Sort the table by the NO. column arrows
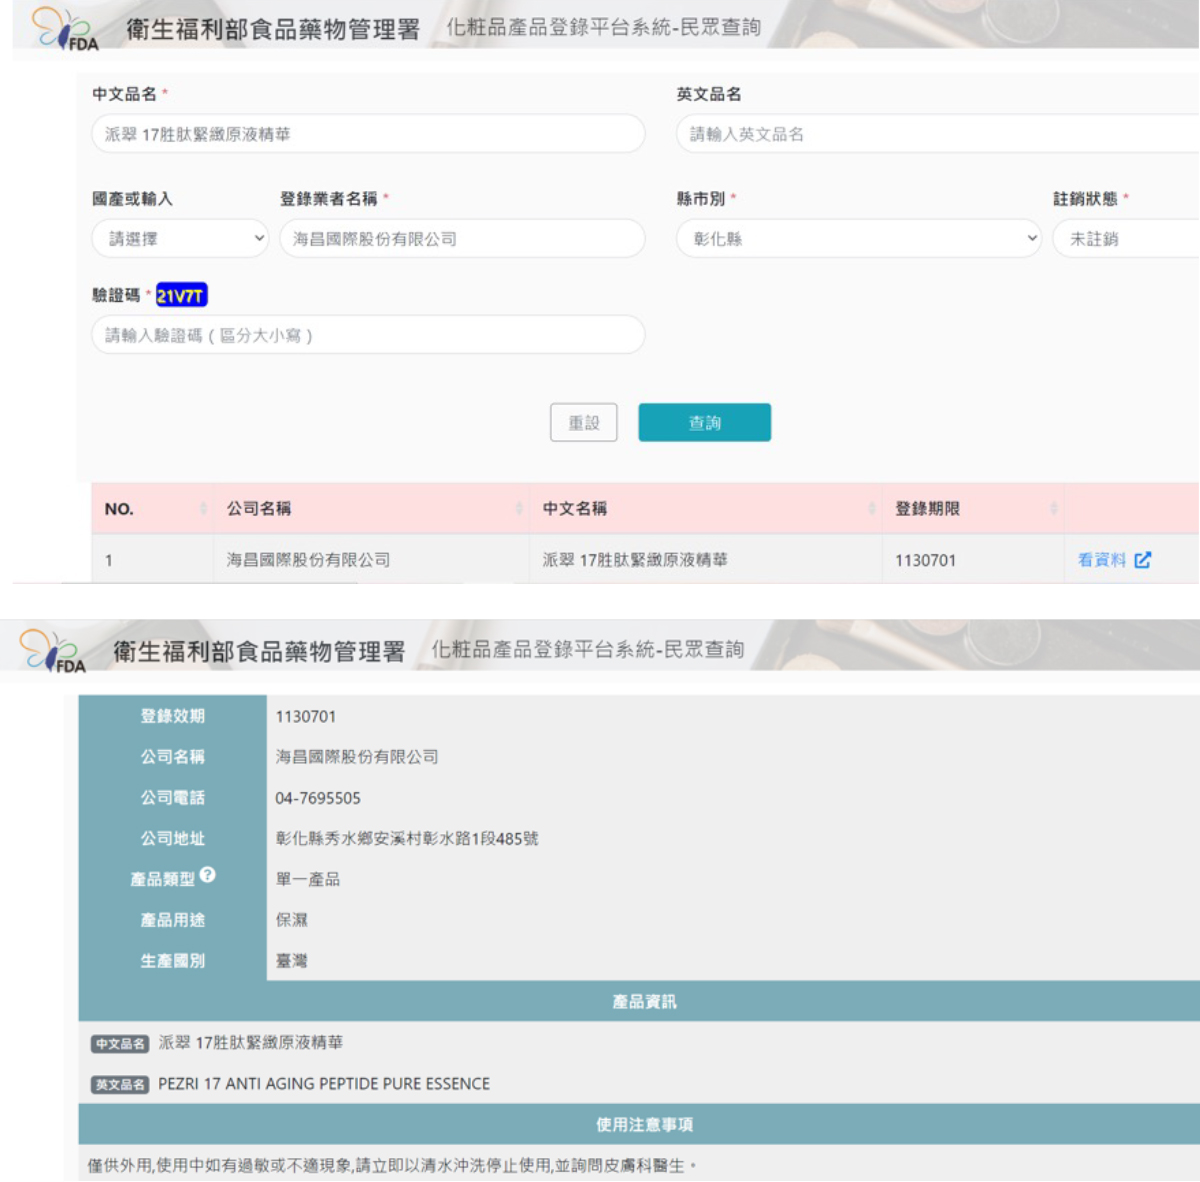The image size is (1200, 1182). point(204,509)
